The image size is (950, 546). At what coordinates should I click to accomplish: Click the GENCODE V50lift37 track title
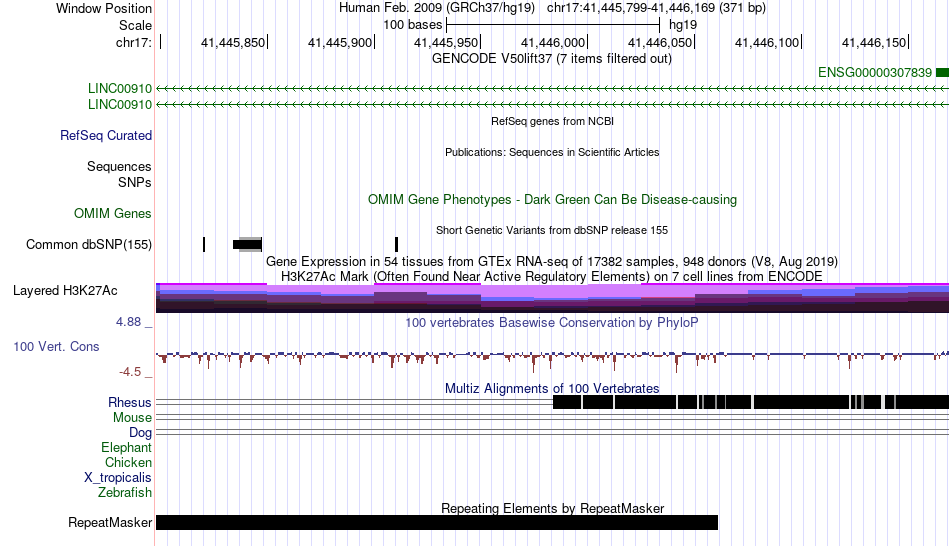point(552,59)
